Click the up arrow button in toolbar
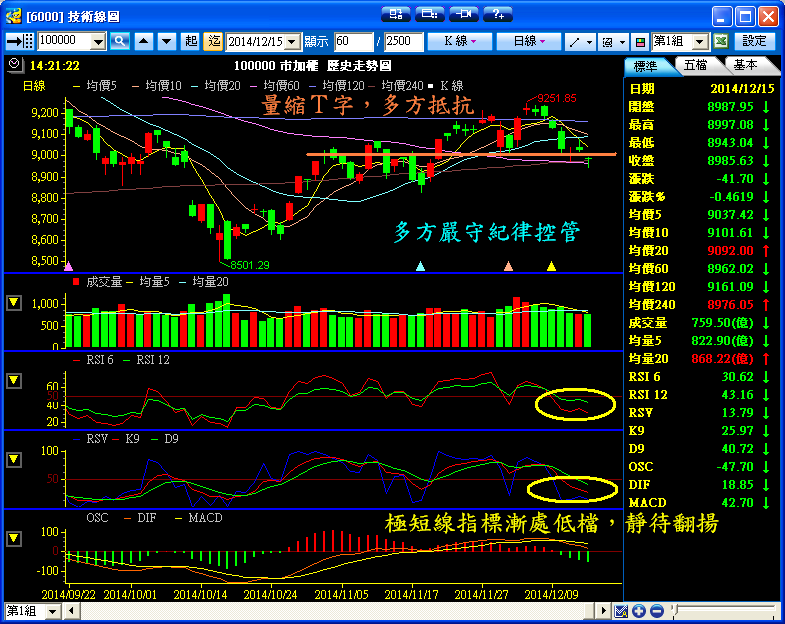Viewport: 785px width, 624px height. (143, 41)
